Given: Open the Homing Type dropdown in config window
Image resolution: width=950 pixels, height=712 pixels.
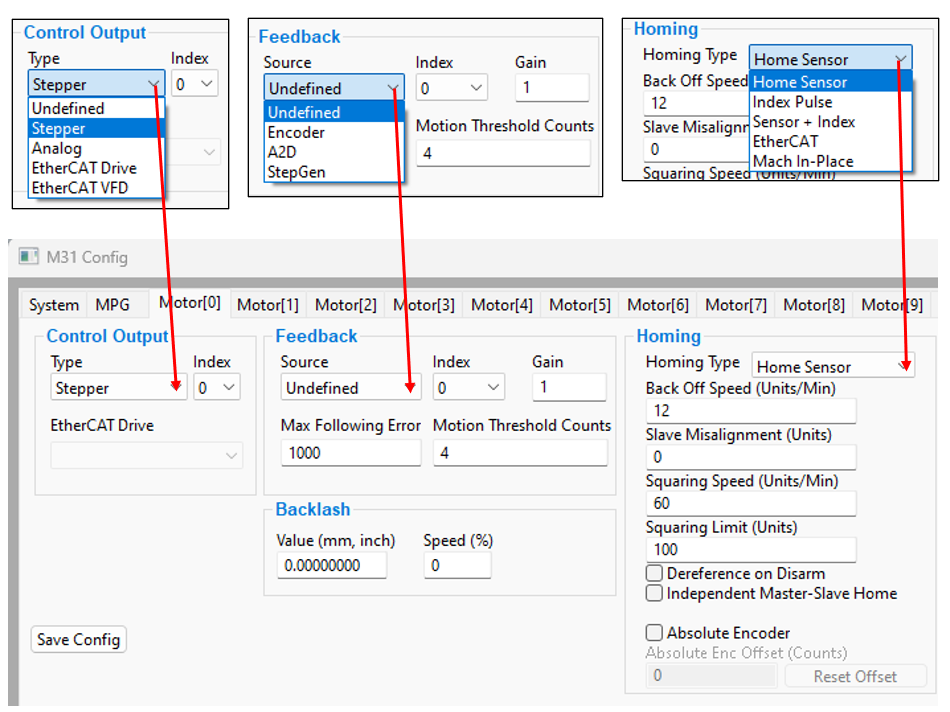Looking at the screenshot, I should (832, 367).
